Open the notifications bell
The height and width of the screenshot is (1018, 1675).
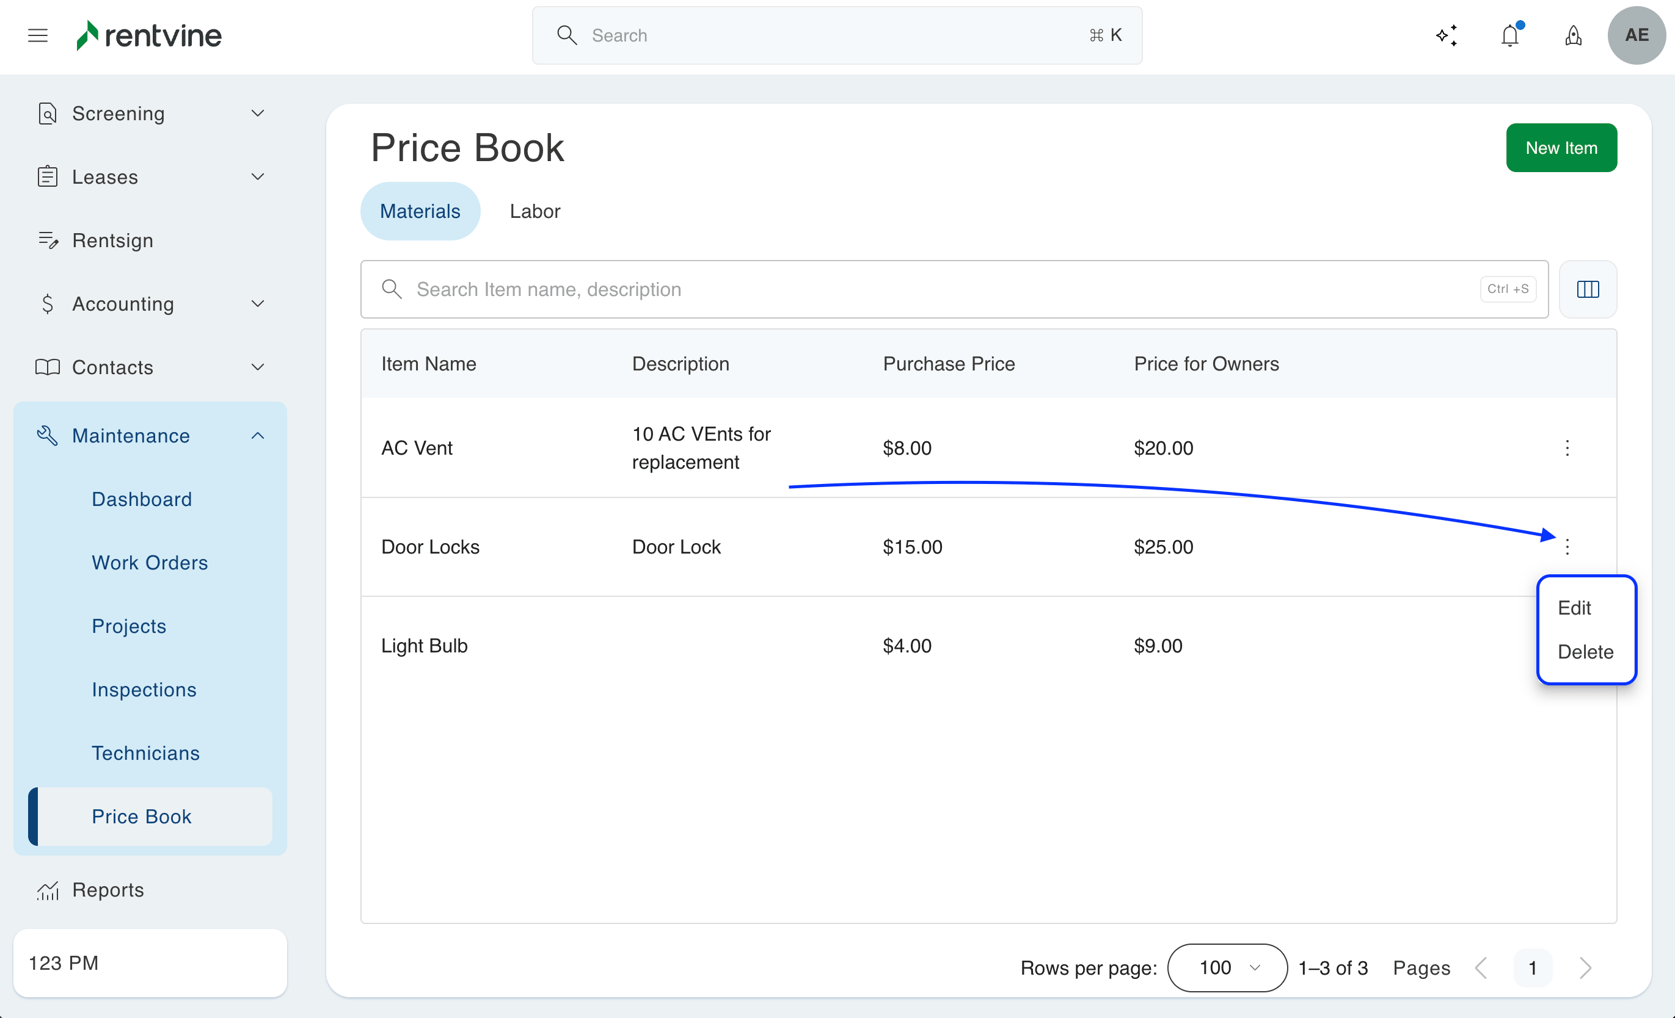1510,36
